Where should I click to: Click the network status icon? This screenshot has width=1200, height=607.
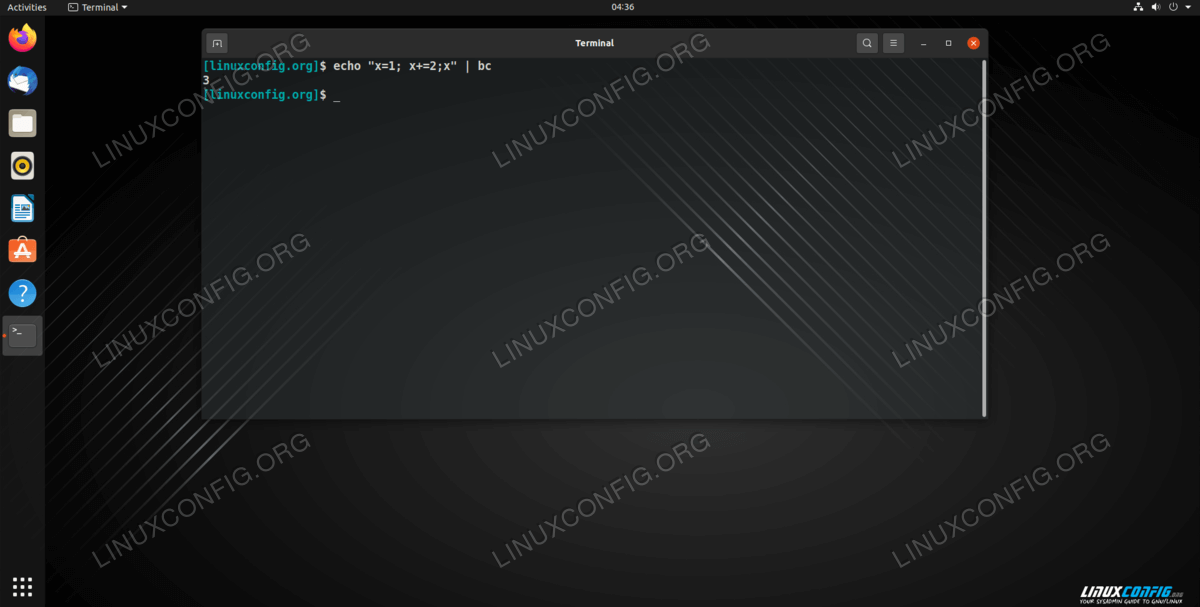coord(1138,7)
